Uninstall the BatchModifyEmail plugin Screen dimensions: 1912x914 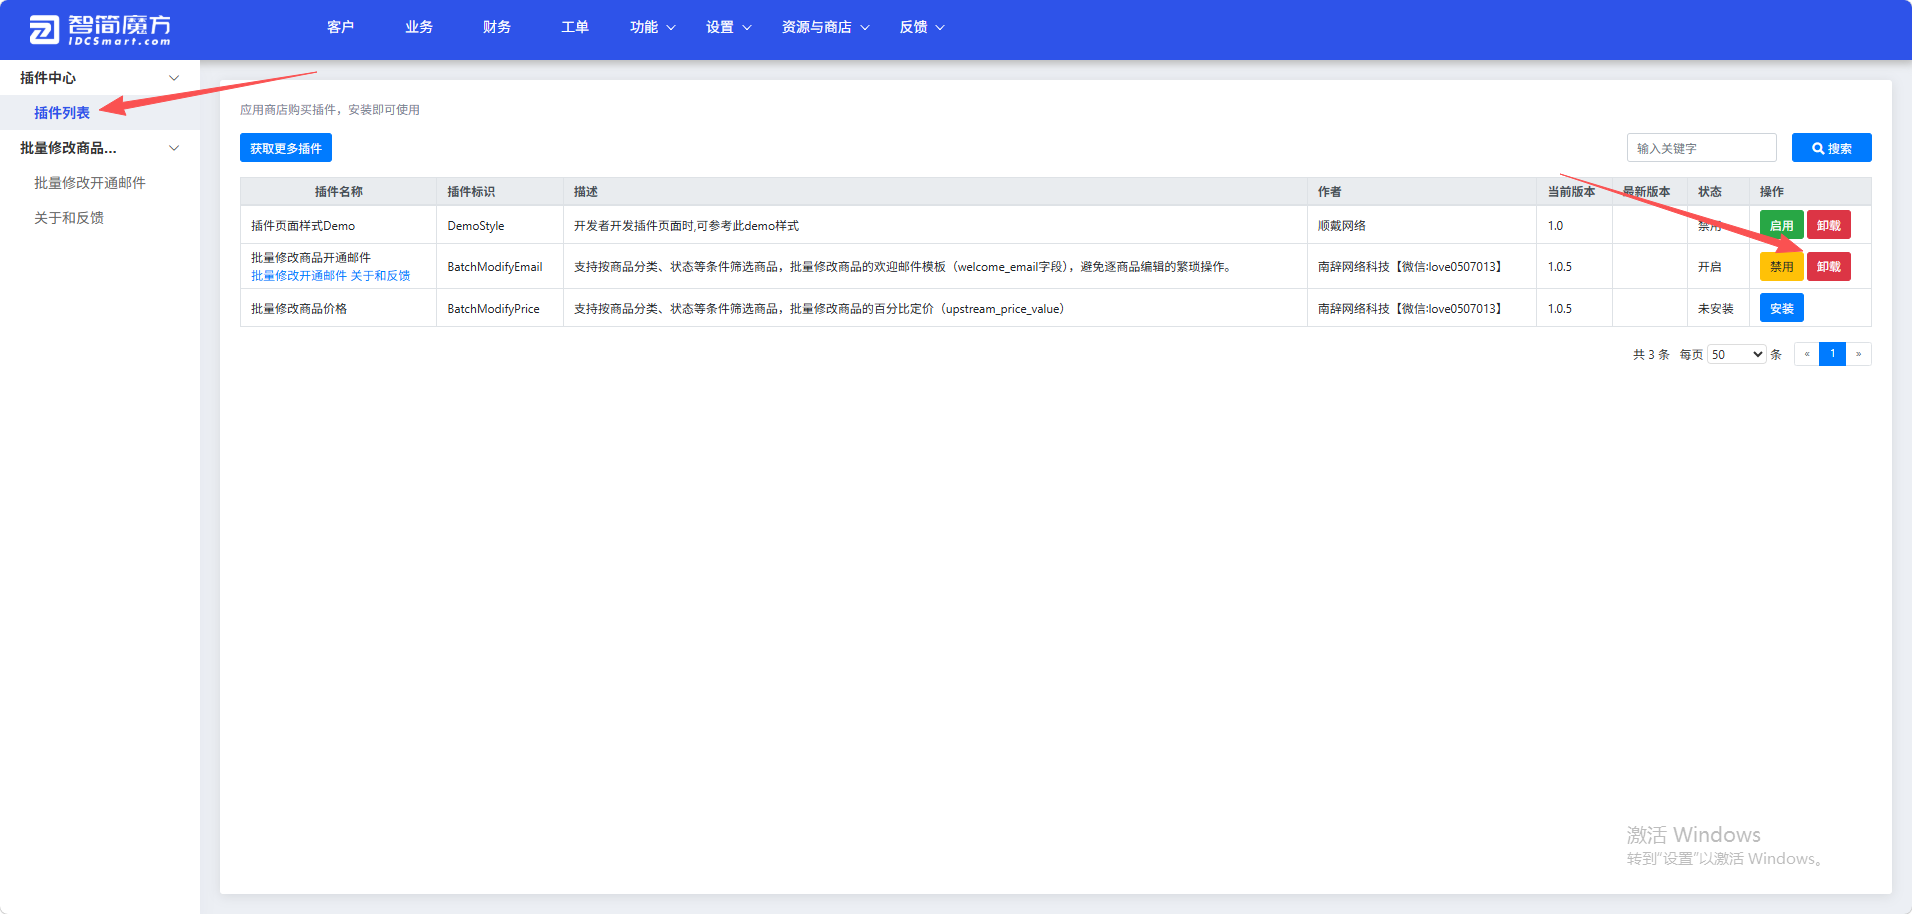(1828, 266)
